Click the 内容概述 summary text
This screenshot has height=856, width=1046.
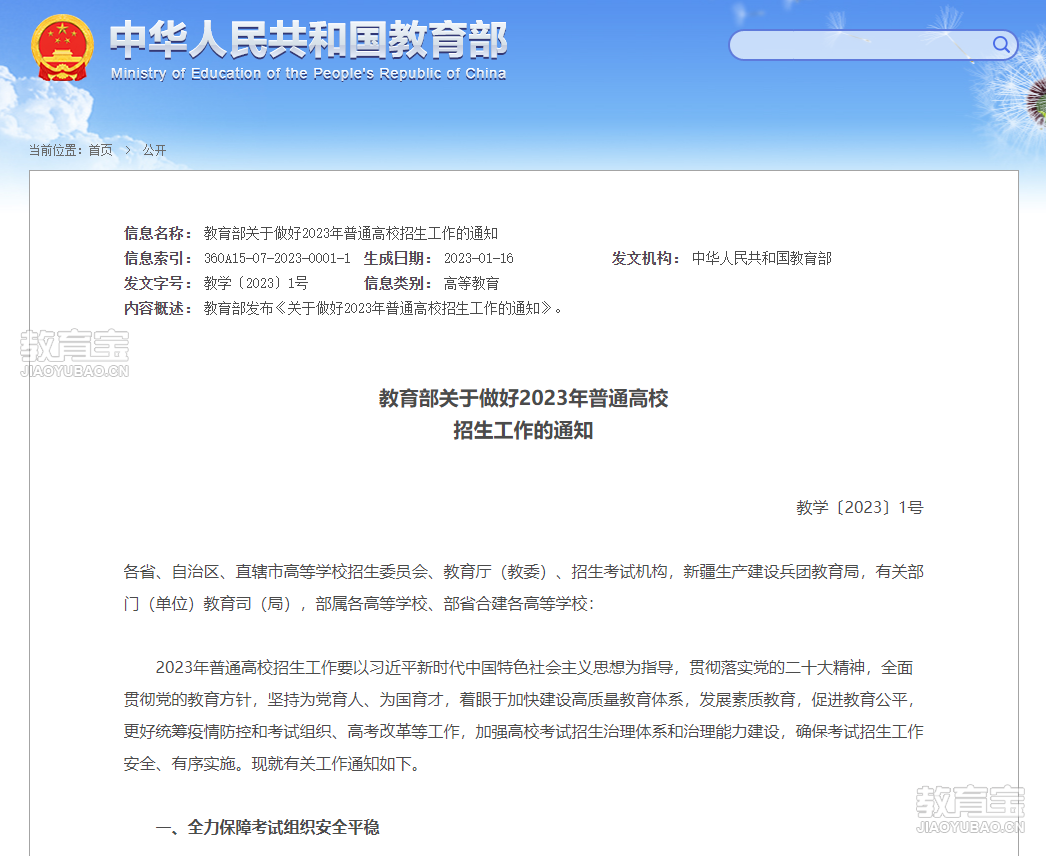pos(383,308)
